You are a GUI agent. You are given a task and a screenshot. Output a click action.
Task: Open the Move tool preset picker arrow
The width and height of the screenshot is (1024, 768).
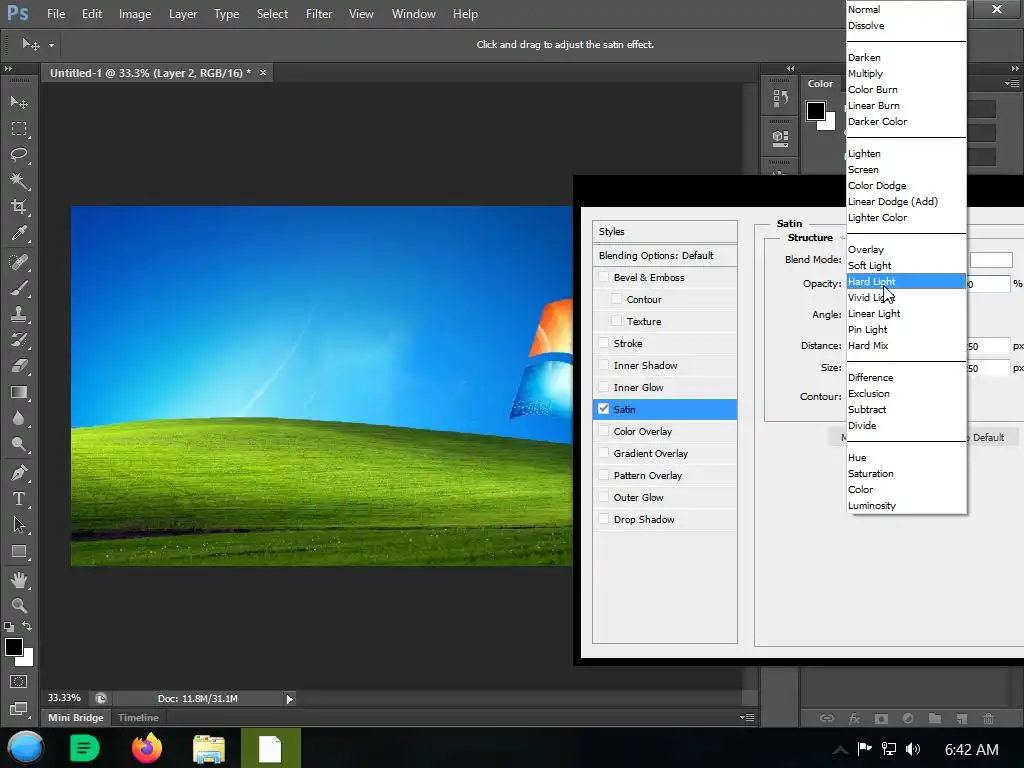click(x=51, y=45)
